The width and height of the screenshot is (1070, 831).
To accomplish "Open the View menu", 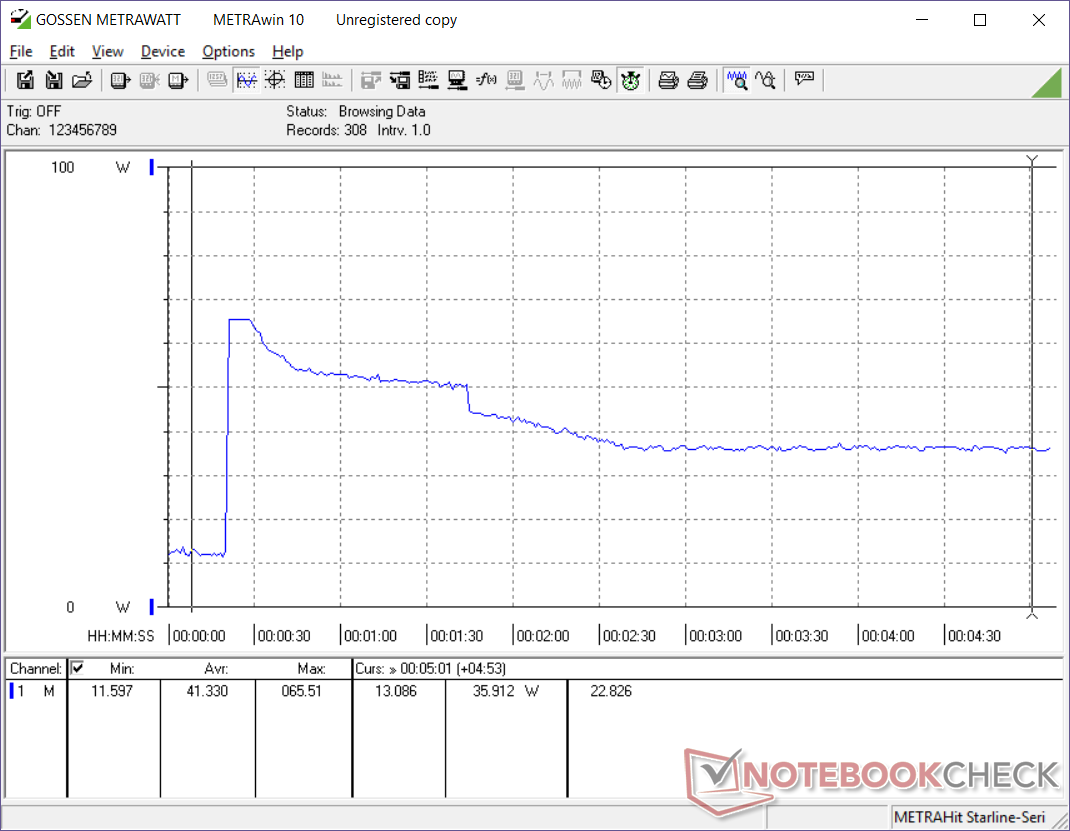I will [107, 51].
